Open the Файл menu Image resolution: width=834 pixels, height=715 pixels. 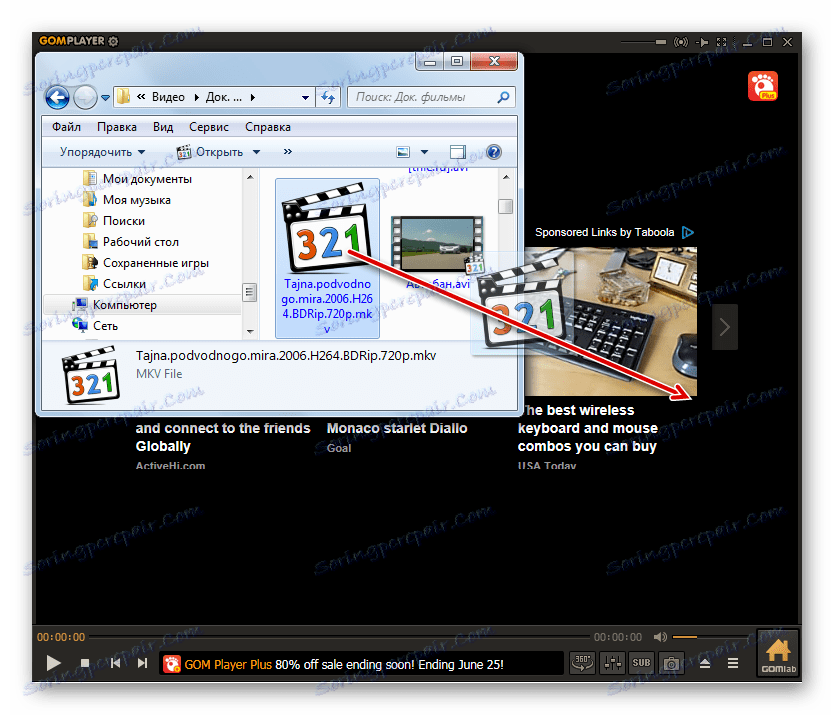point(66,127)
